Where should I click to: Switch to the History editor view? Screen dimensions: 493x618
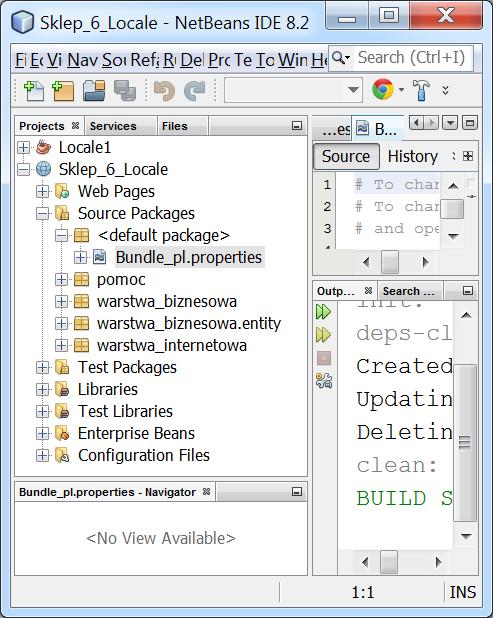point(413,156)
